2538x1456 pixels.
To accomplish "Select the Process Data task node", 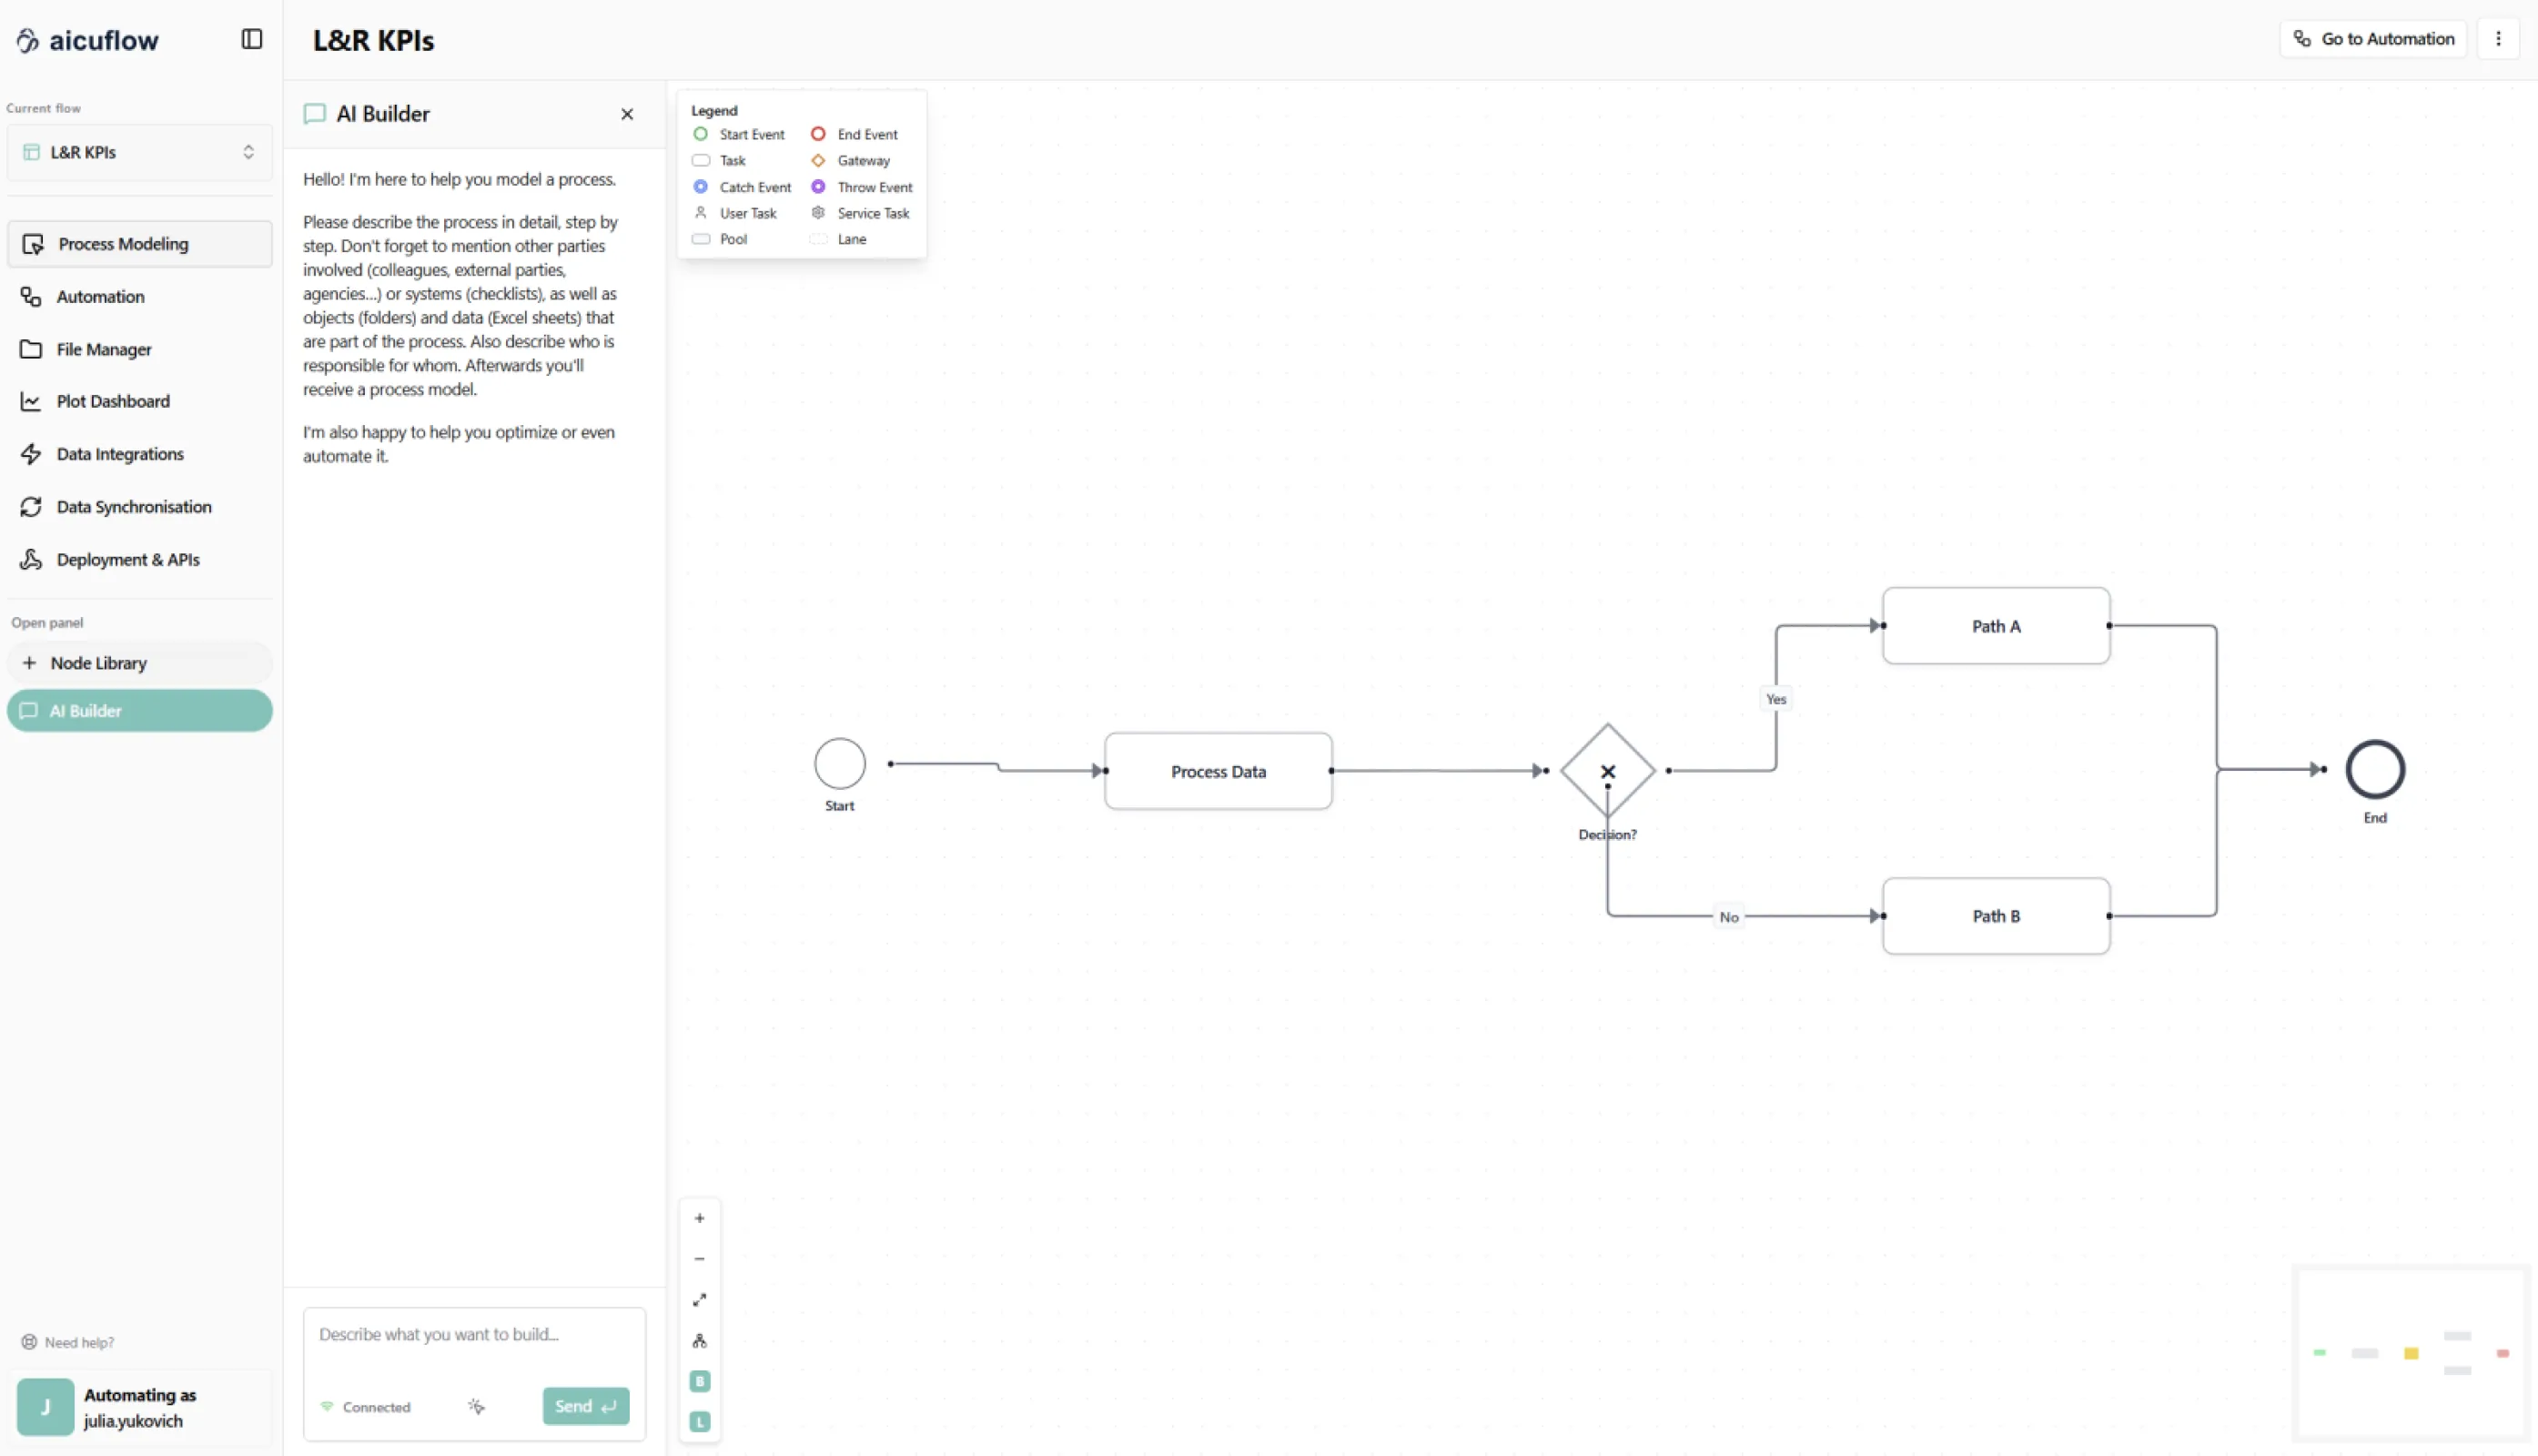I will (1218, 771).
